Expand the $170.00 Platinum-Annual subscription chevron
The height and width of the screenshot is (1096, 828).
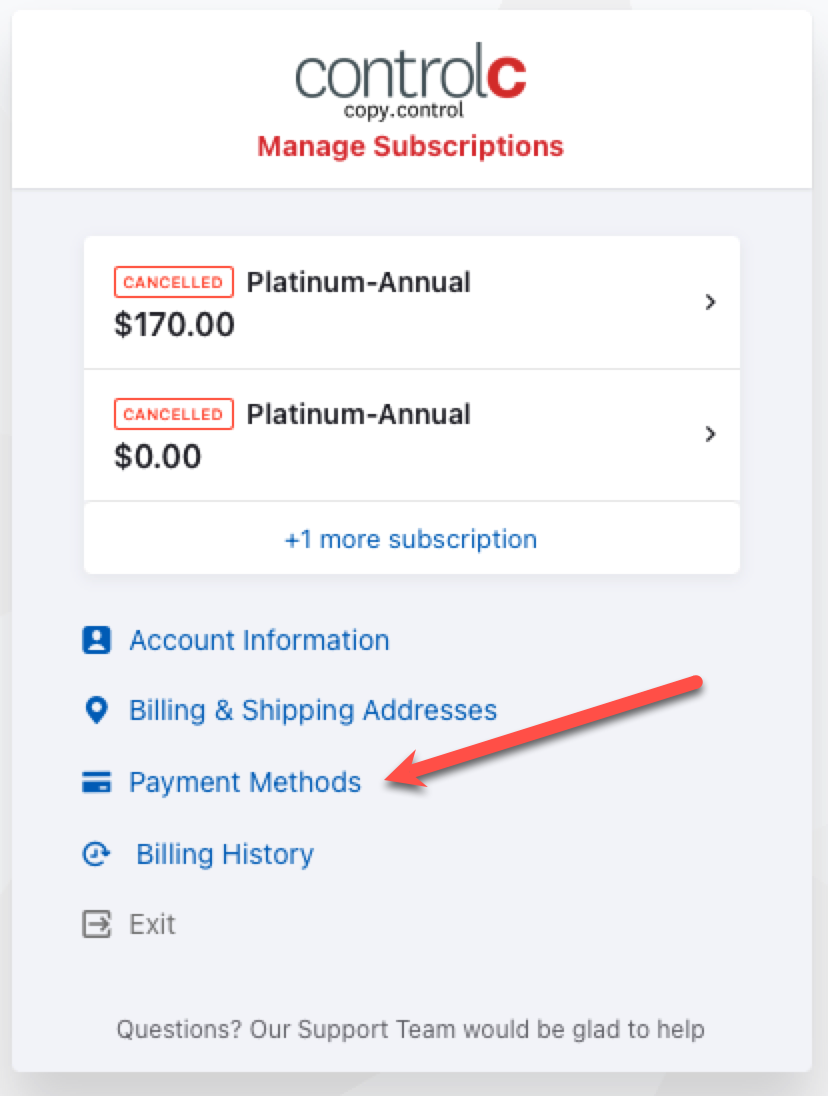pyautogui.click(x=711, y=302)
